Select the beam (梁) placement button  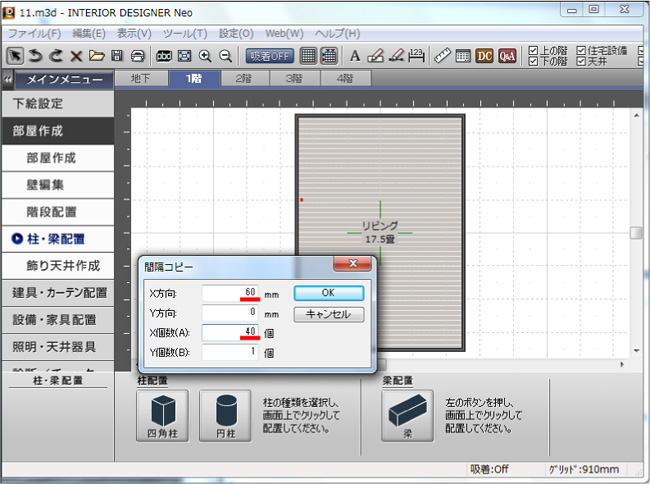(x=409, y=415)
